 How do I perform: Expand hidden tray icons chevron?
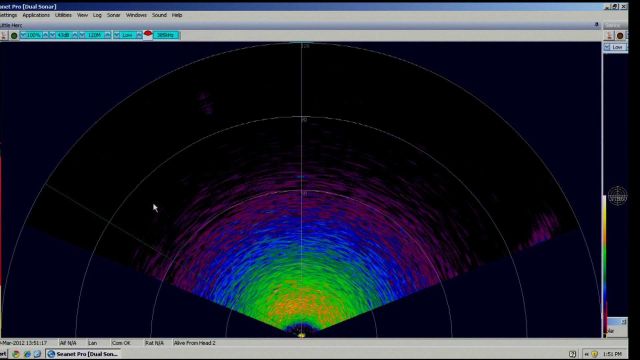pyautogui.click(x=587, y=354)
